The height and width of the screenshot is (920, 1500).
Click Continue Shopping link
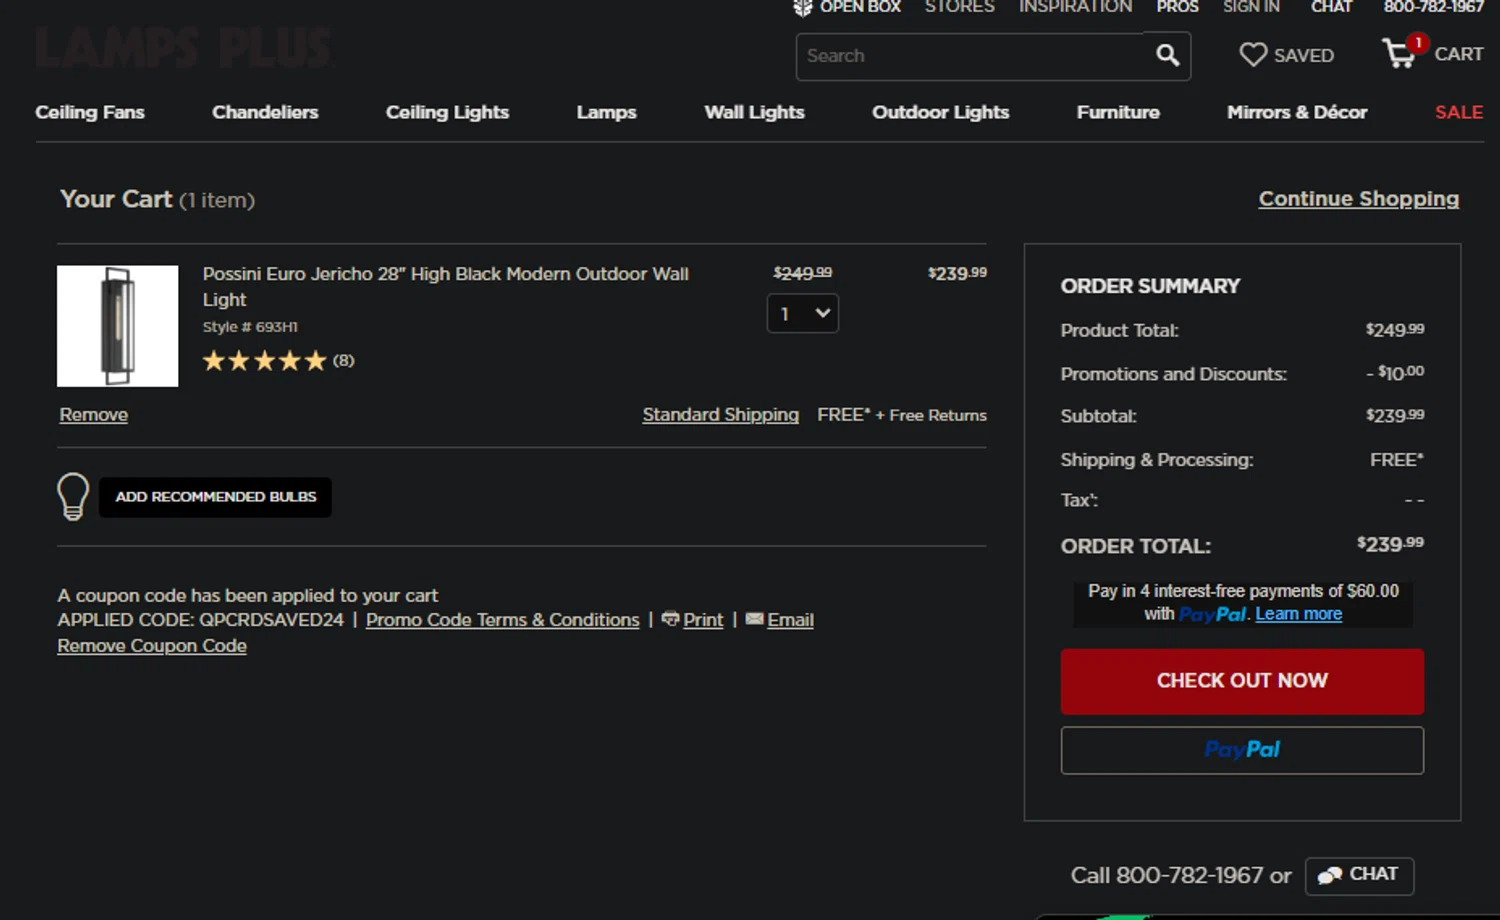point(1358,199)
